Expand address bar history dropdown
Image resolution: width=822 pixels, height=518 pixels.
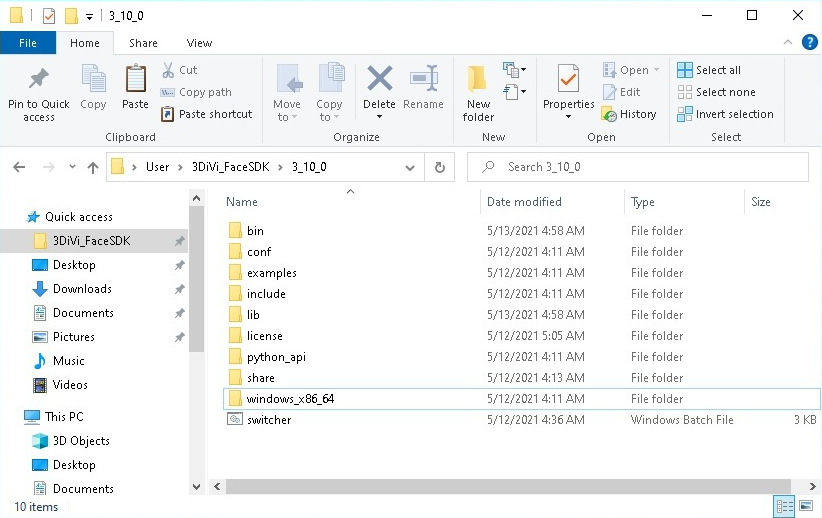click(410, 167)
